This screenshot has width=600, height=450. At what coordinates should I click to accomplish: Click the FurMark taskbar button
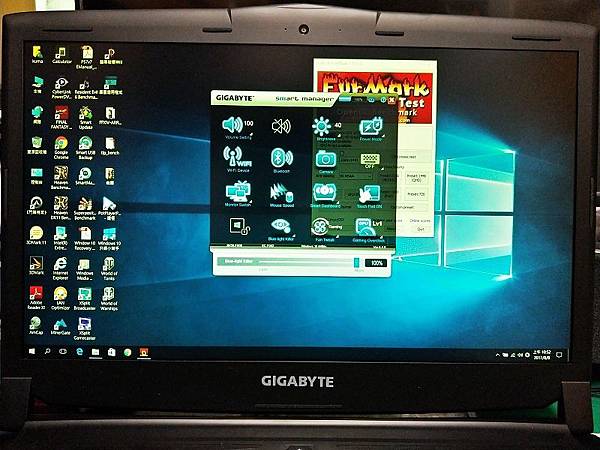[143, 352]
